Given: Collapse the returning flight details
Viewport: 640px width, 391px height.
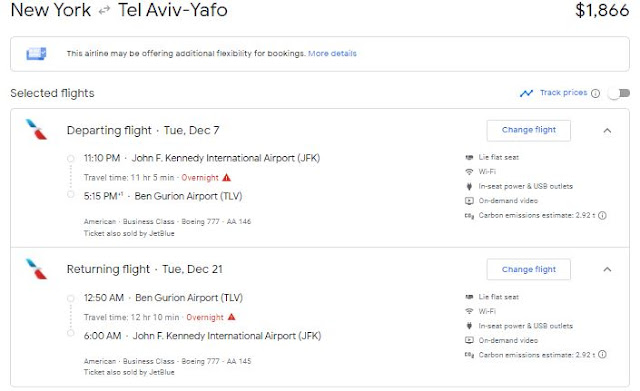Looking at the screenshot, I should point(607,269).
